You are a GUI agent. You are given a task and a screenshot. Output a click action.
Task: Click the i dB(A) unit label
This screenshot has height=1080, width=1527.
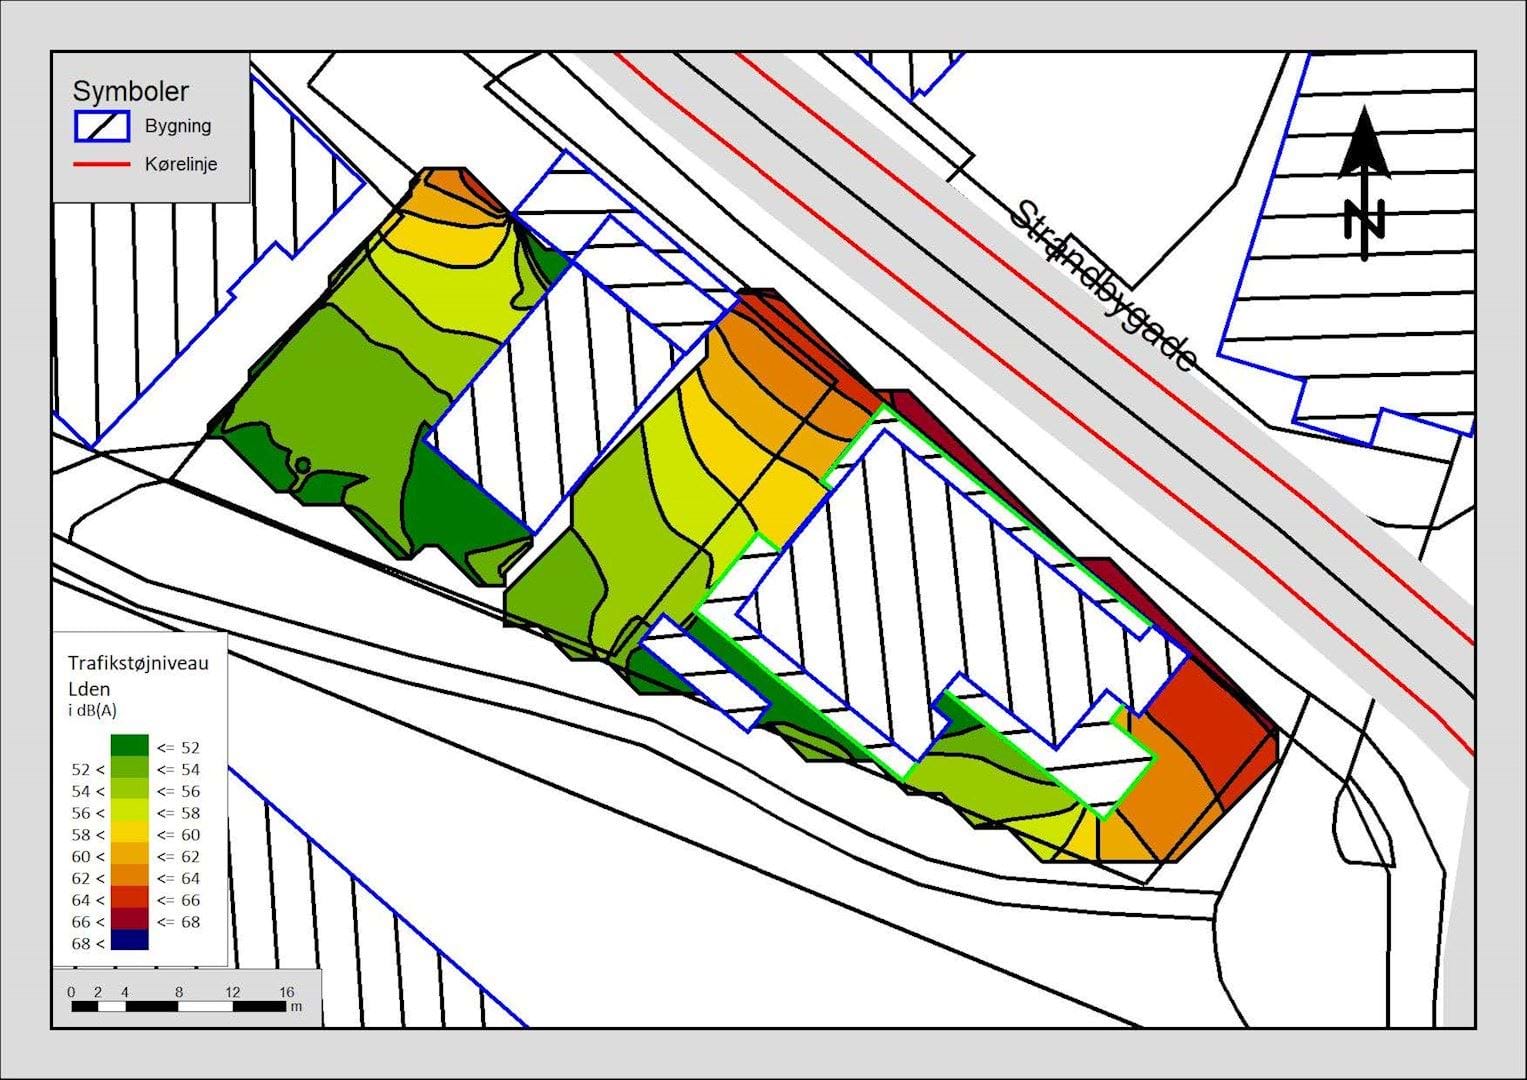92,711
